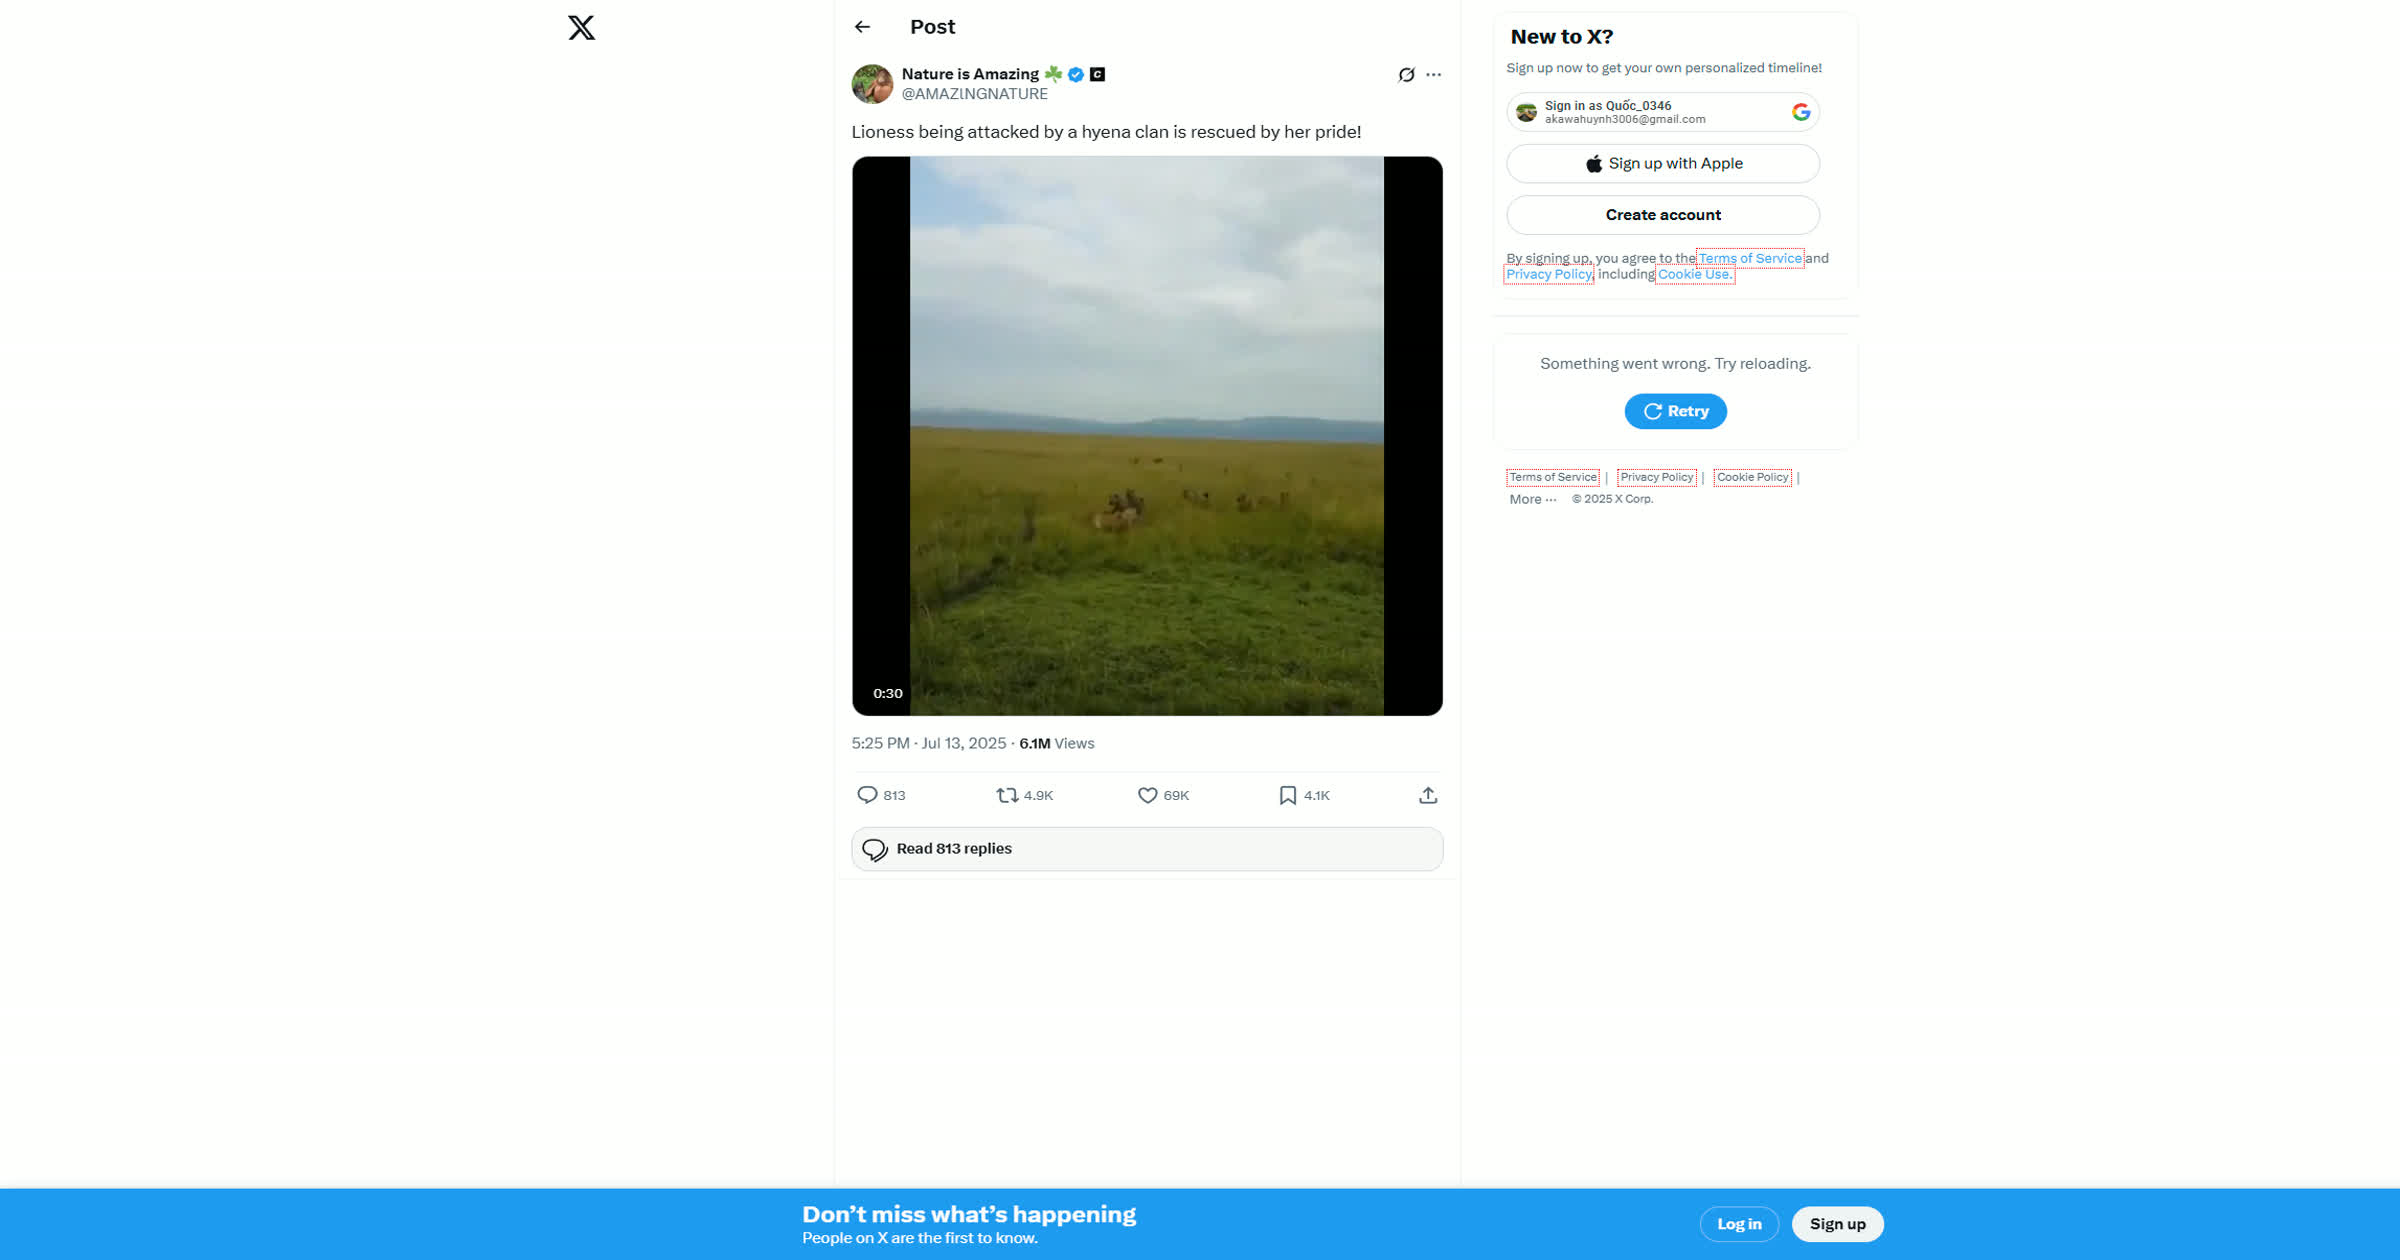The width and height of the screenshot is (2400, 1260).
Task: Open Grok actions on the post
Action: pos(1405,74)
